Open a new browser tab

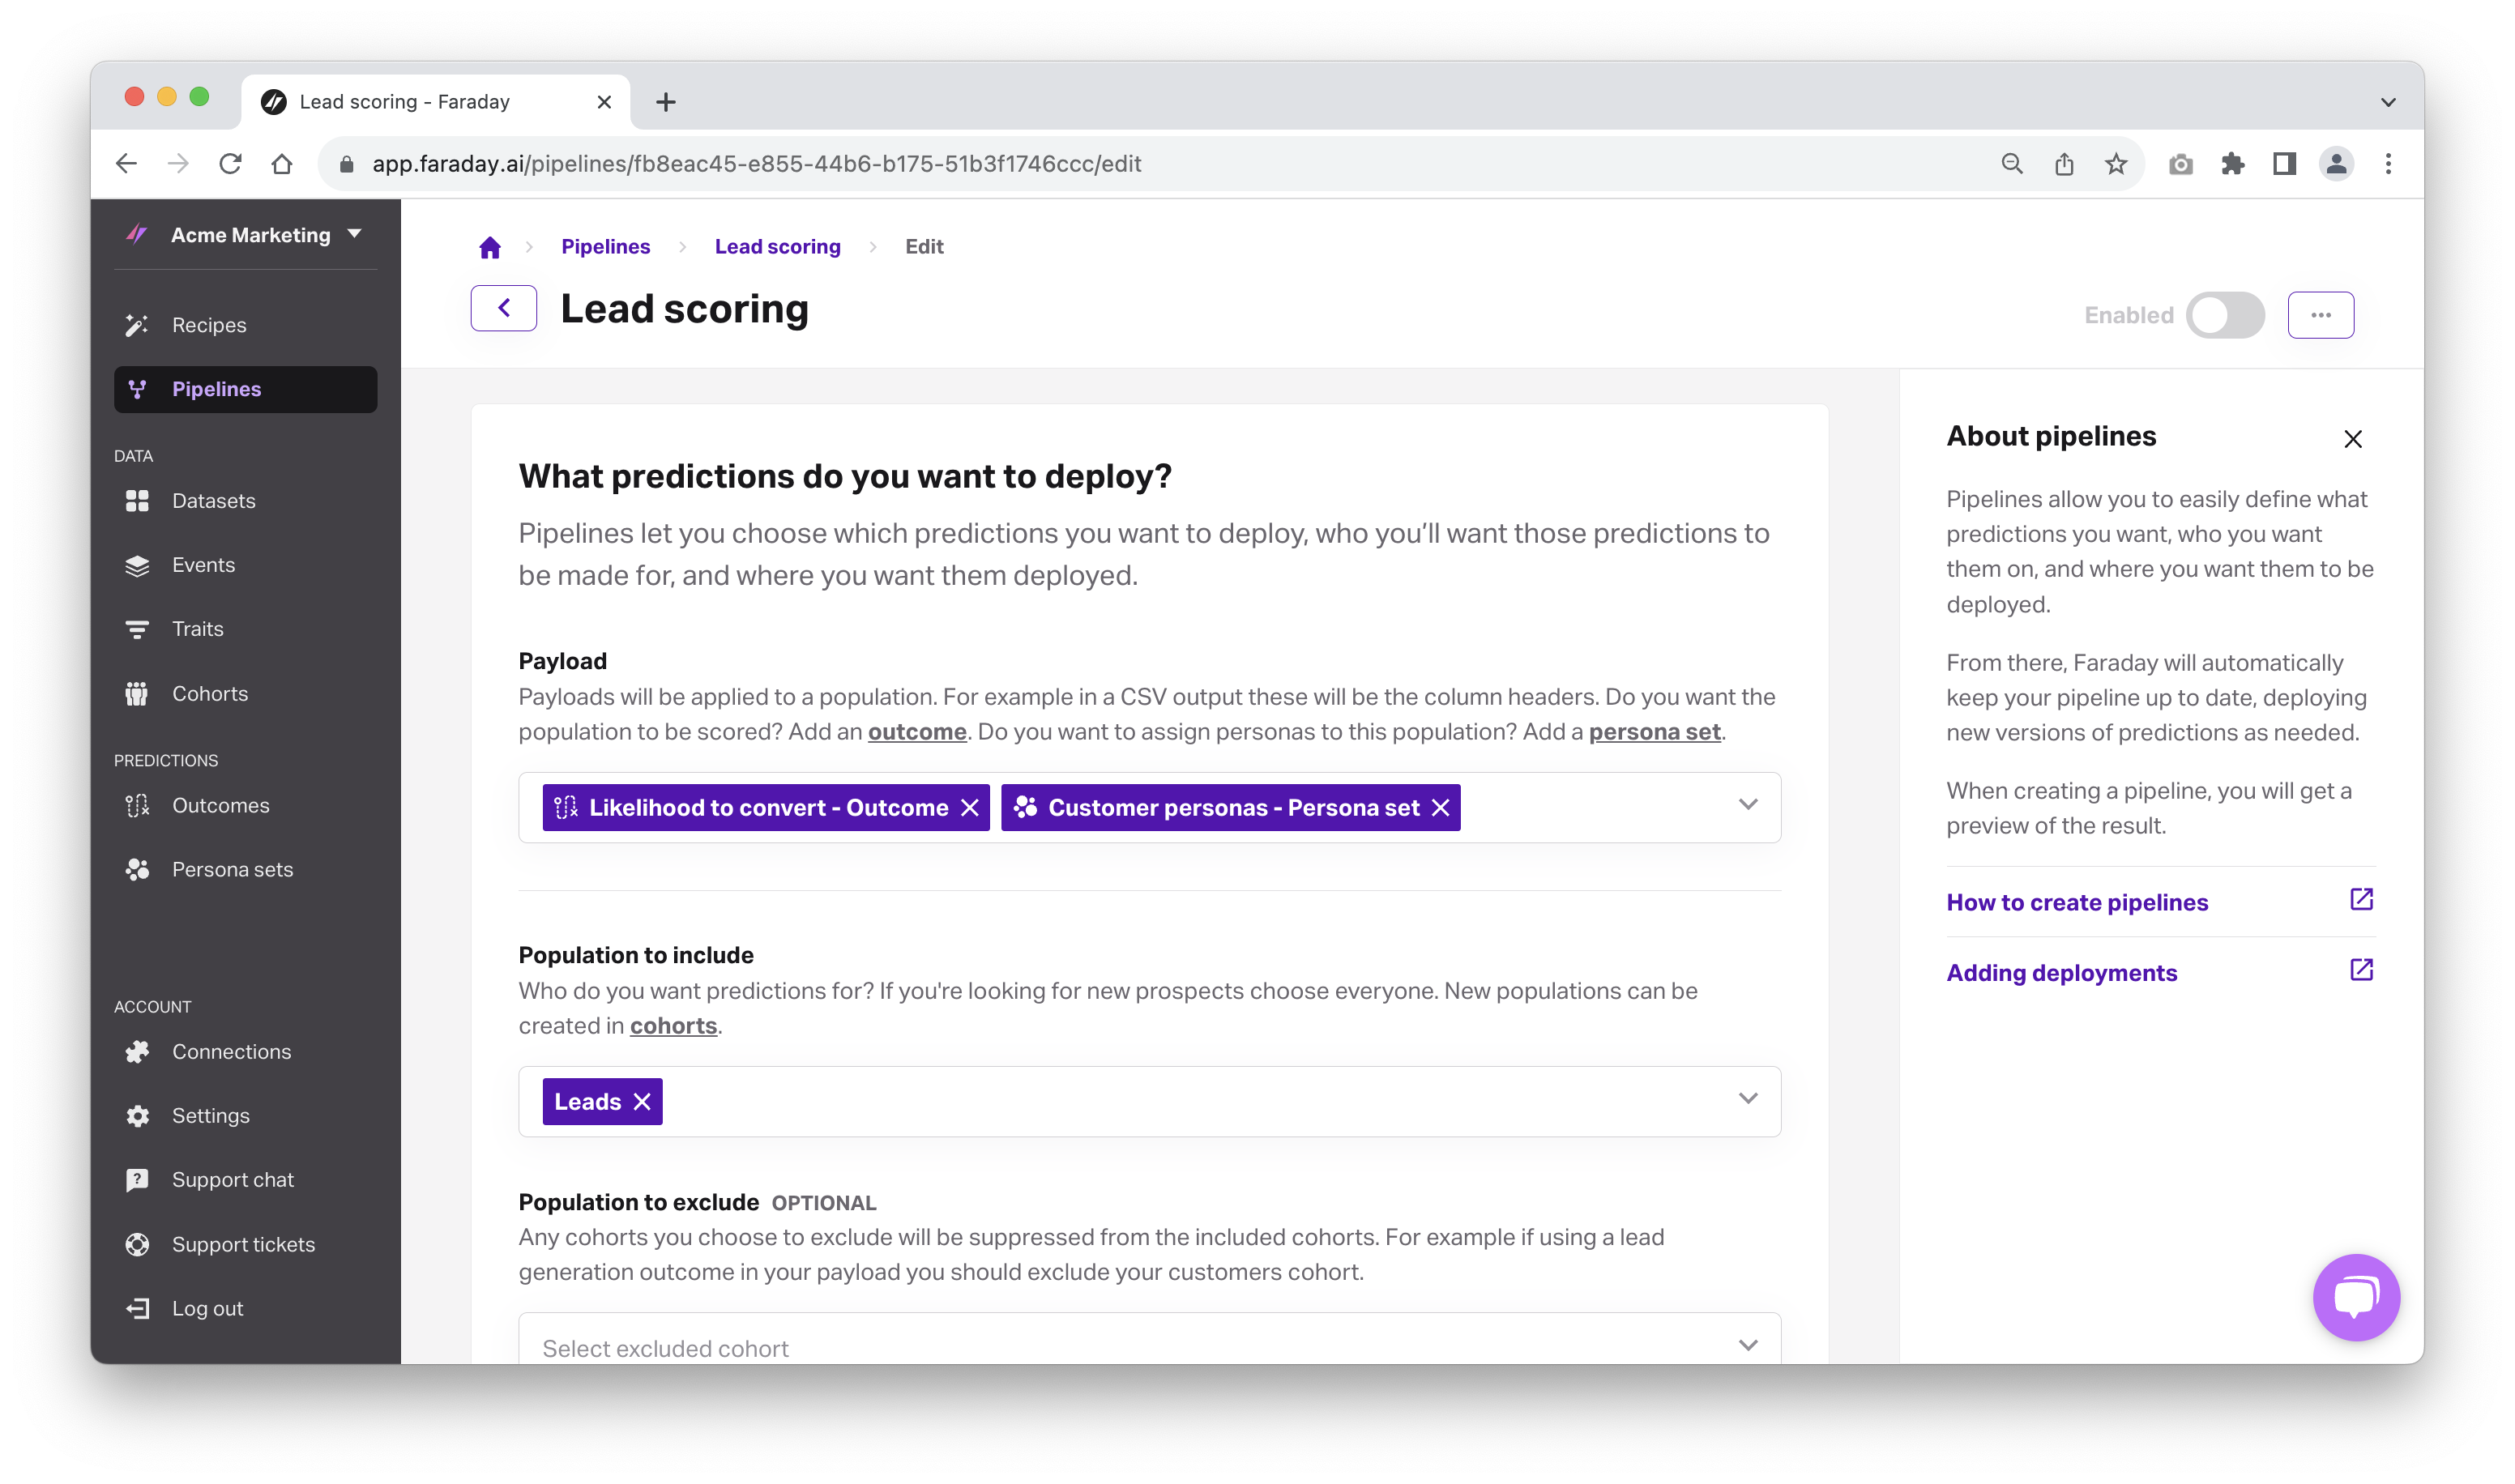[x=665, y=102]
